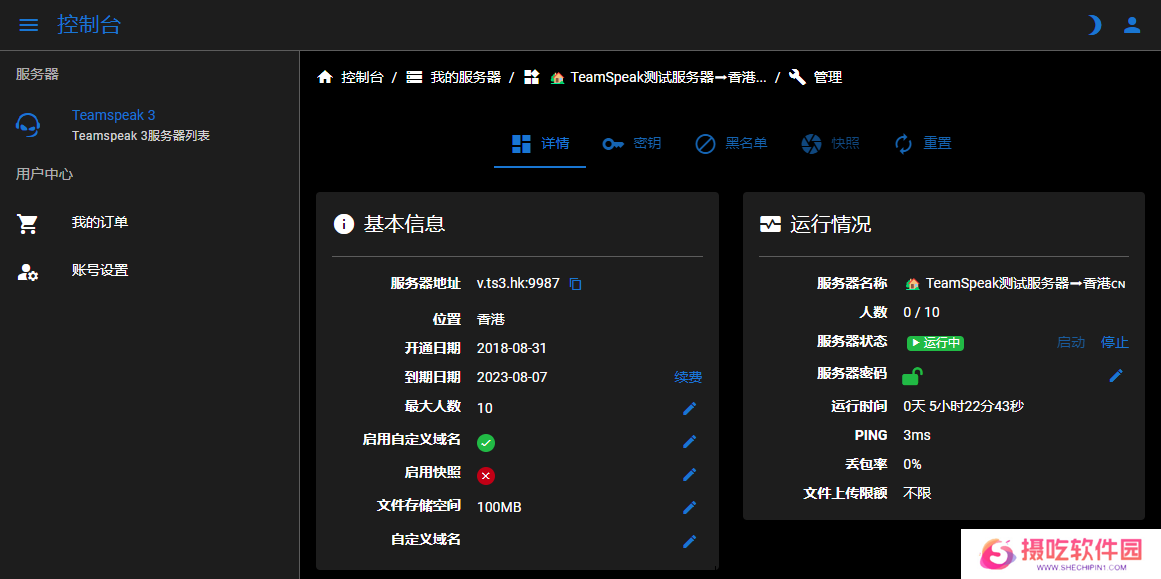The width and height of the screenshot is (1161, 579).
Task: Toggle dark mode with the moon icon
Action: (1094, 25)
